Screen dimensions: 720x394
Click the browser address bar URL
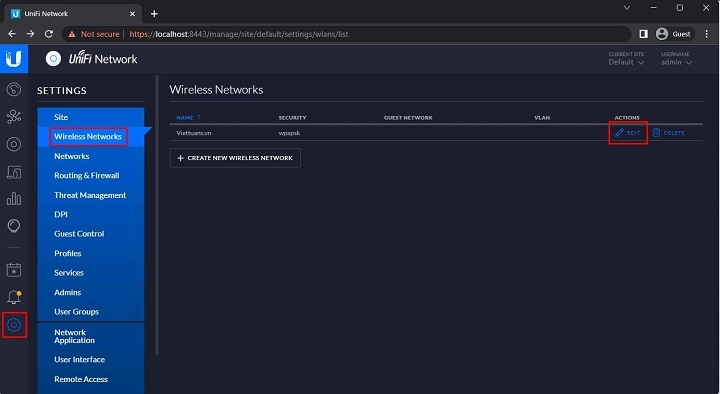pyautogui.click(x=239, y=34)
